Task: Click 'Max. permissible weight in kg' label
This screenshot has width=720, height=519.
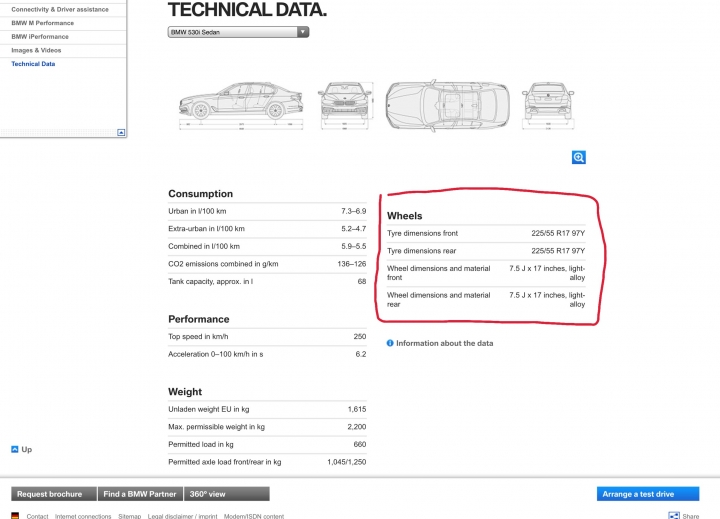Action: 216,427
